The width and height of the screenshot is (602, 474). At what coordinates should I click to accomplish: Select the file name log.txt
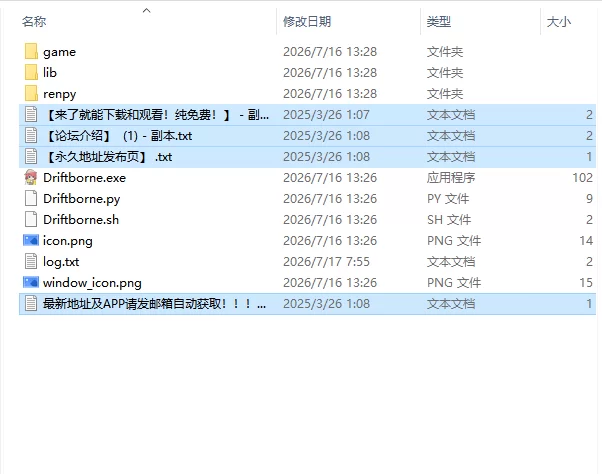coord(61,262)
